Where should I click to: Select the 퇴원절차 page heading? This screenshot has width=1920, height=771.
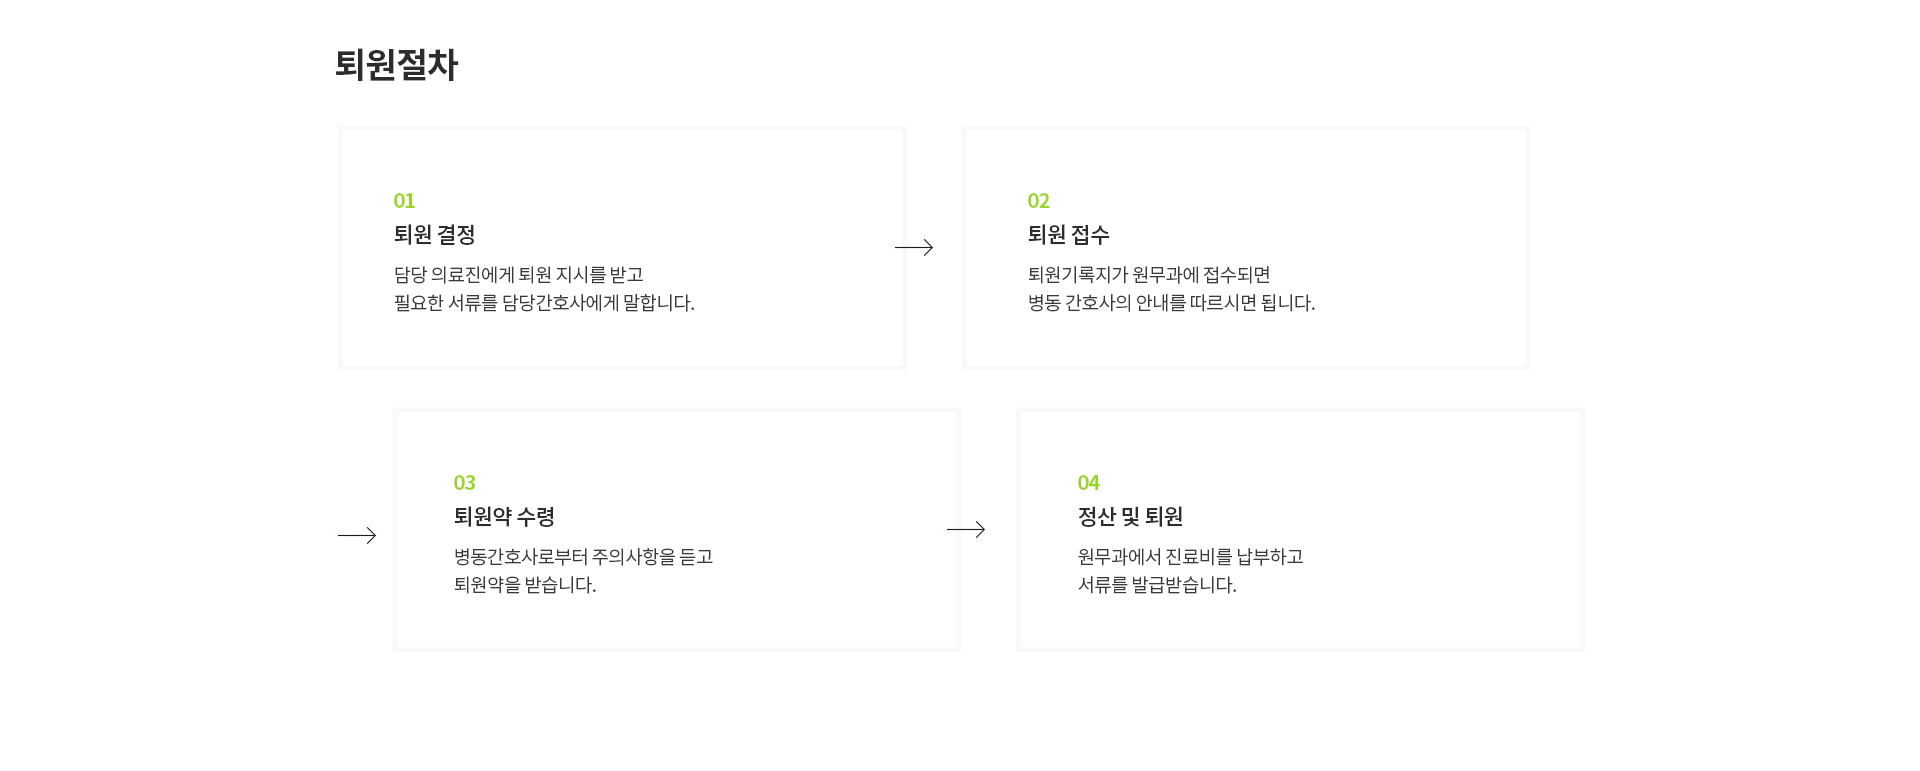(x=396, y=65)
